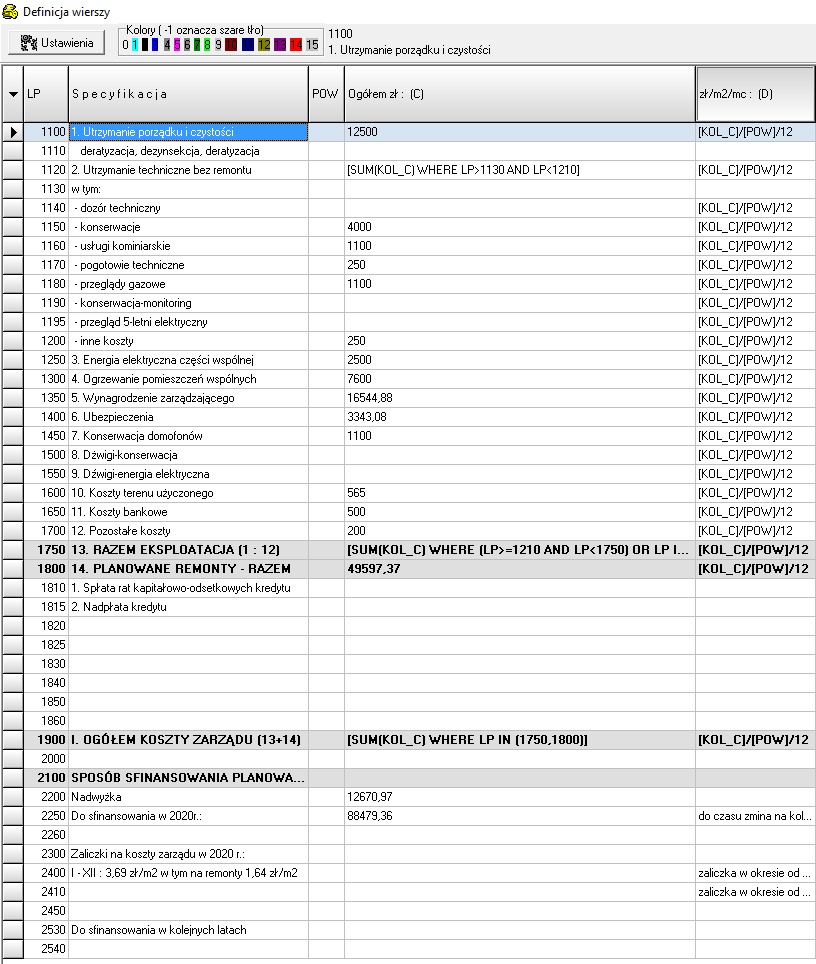Click value 3343,08 for Ubezpieczenia
816x964 pixels.
[x=520, y=417]
